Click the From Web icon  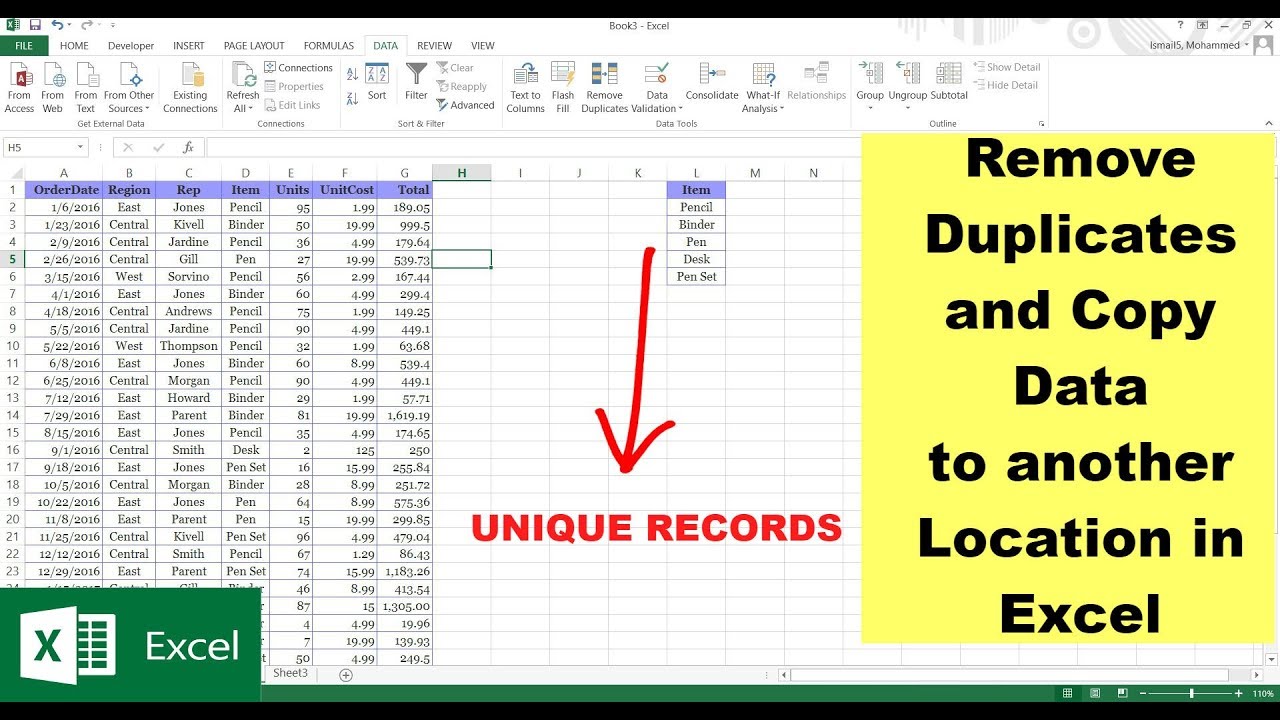(53, 76)
